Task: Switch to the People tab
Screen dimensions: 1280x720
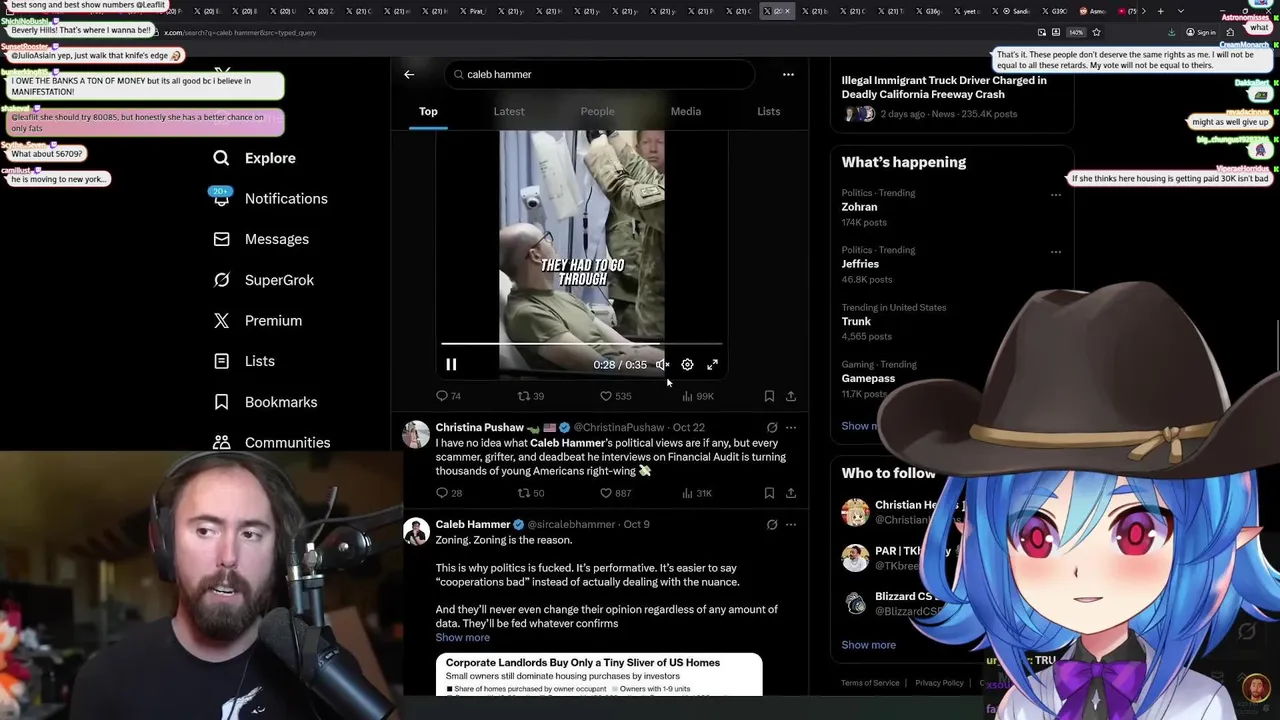Action: (x=597, y=111)
